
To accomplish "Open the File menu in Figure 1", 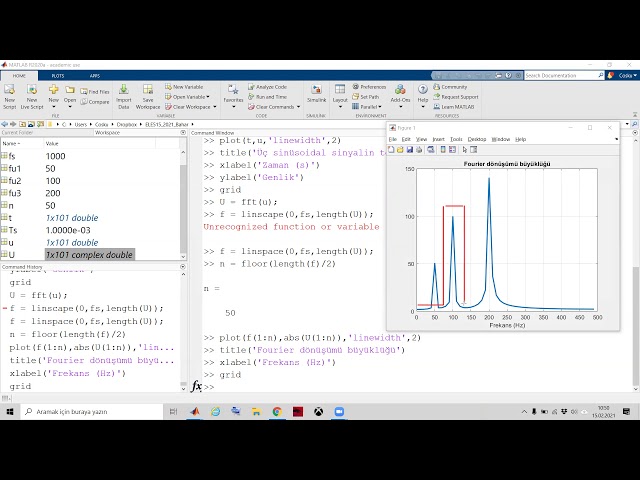I will [392, 139].
